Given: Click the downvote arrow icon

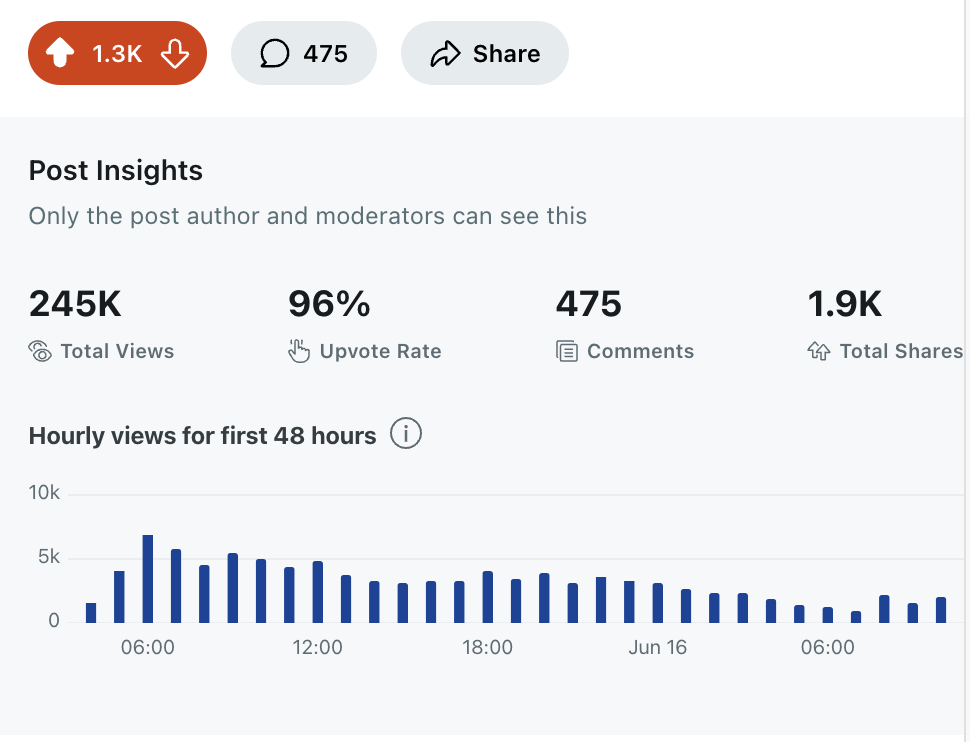Looking at the screenshot, I should click(x=174, y=54).
